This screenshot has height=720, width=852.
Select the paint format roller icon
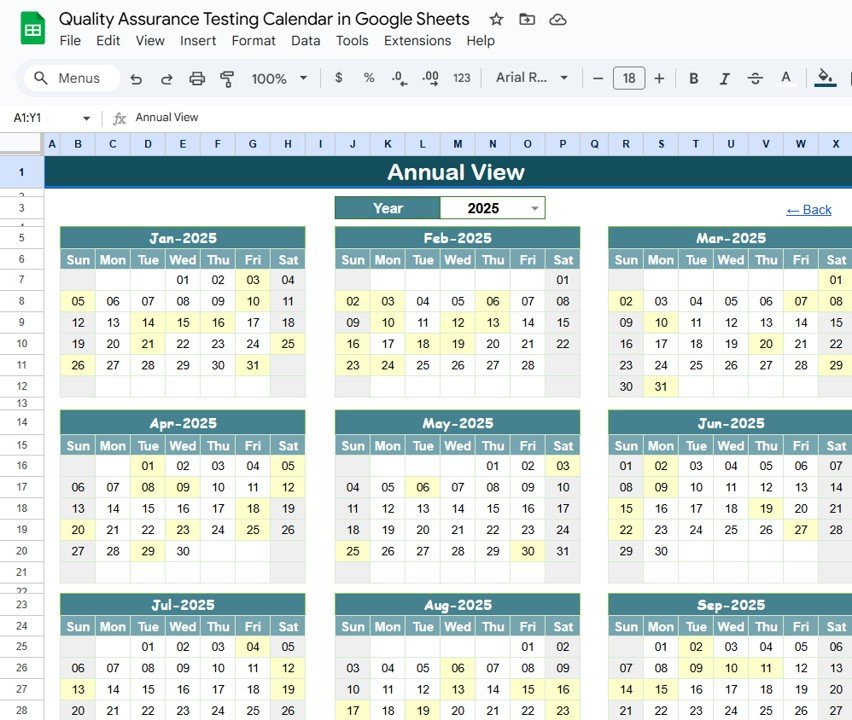(227, 78)
